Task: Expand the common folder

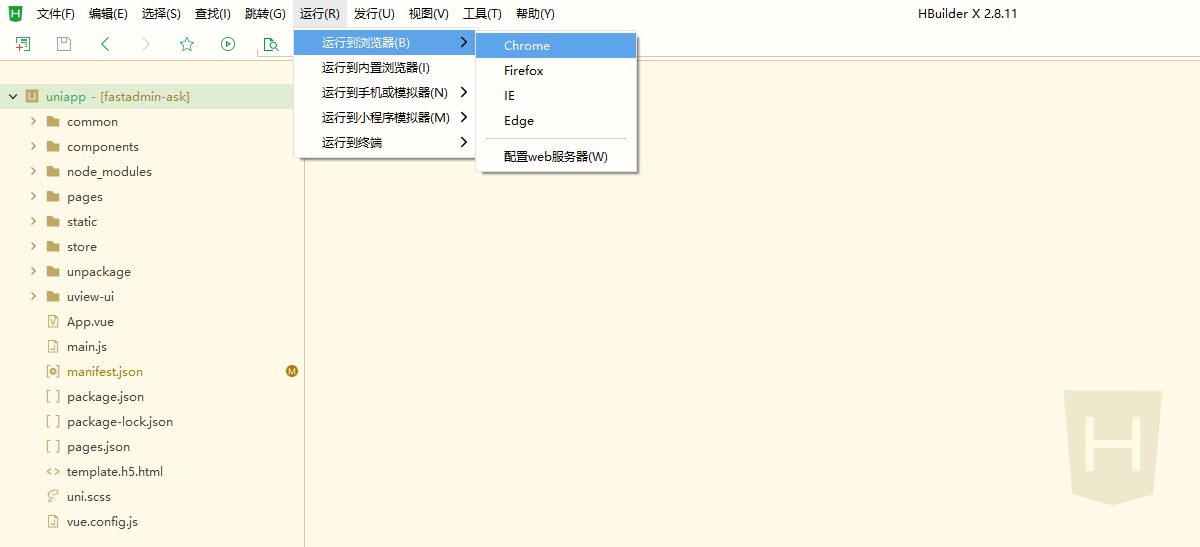Action: [x=33, y=122]
